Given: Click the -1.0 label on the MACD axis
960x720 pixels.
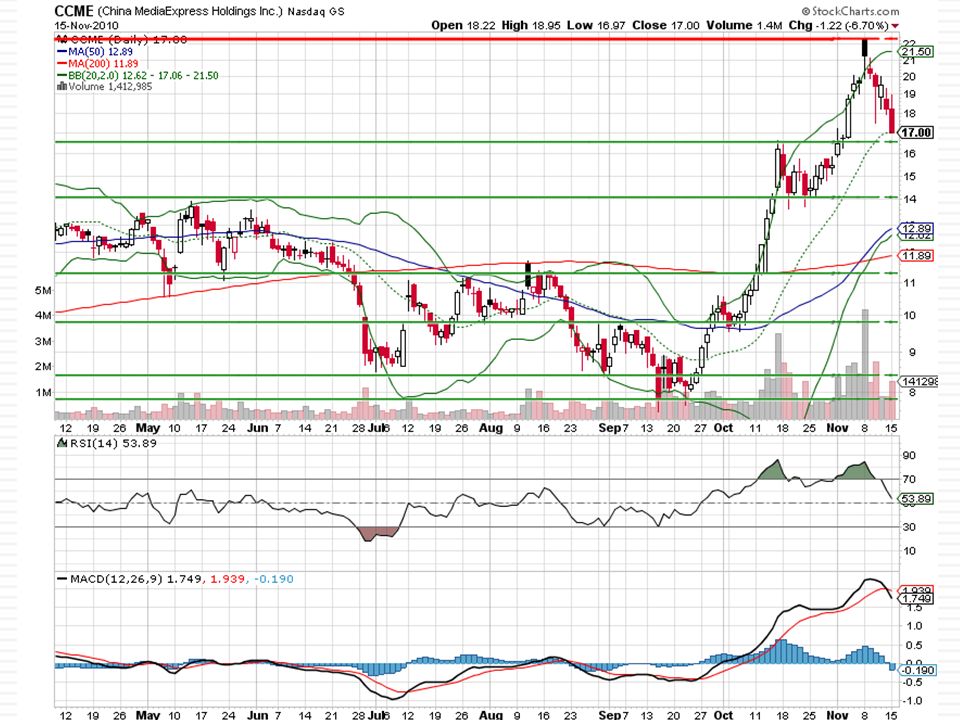Looking at the screenshot, I should point(912,700).
